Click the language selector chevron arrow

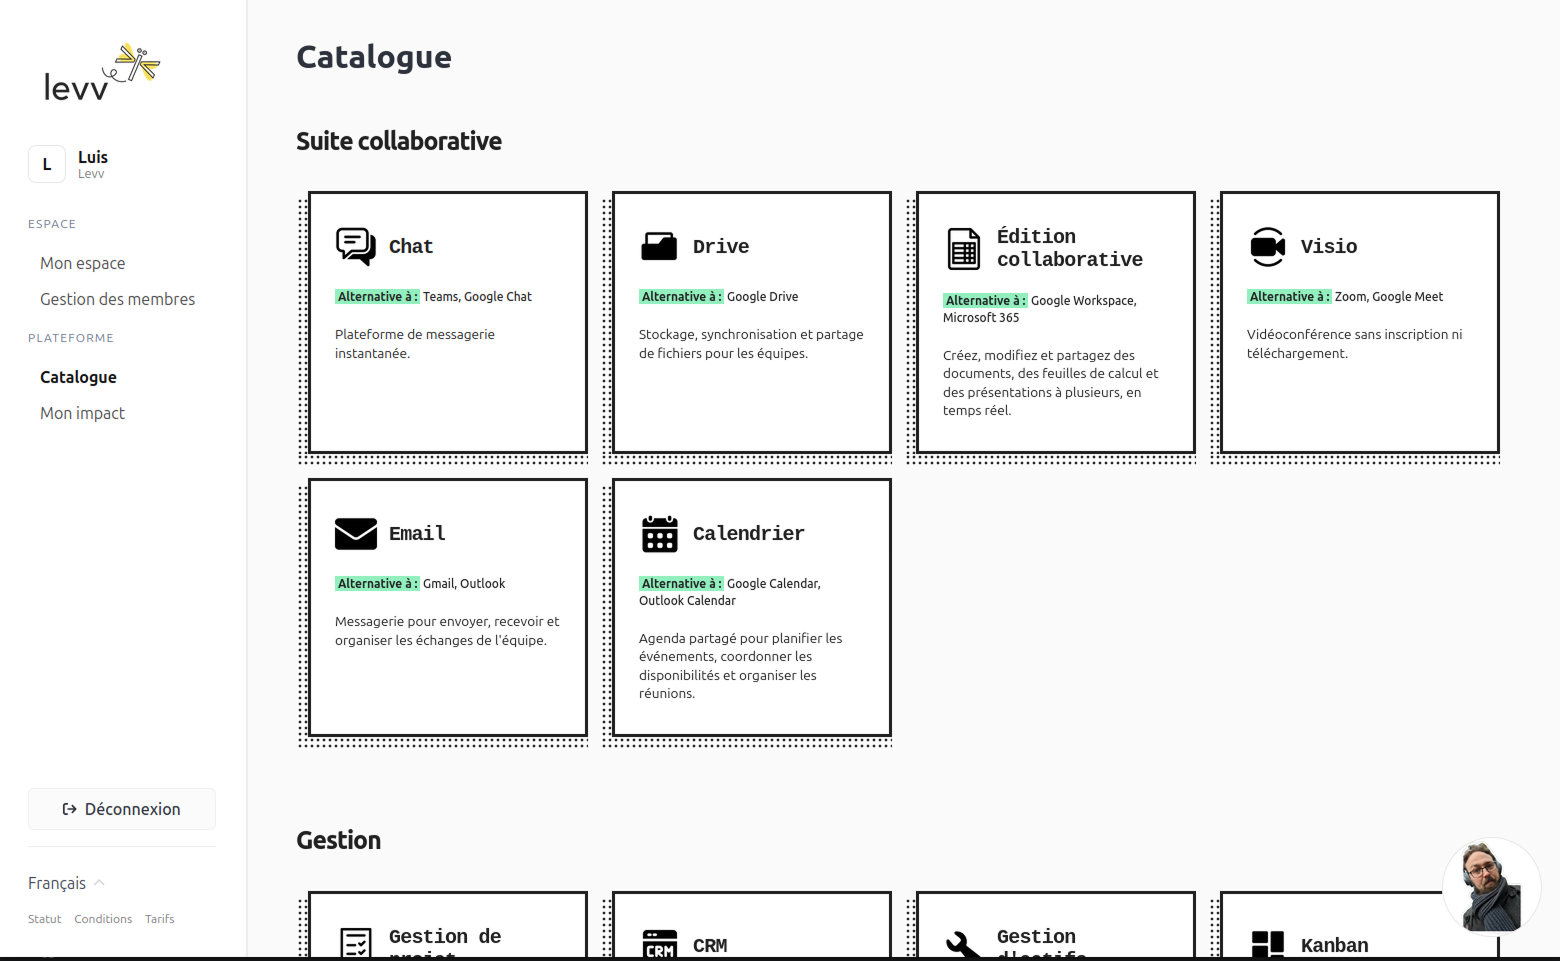click(99, 883)
